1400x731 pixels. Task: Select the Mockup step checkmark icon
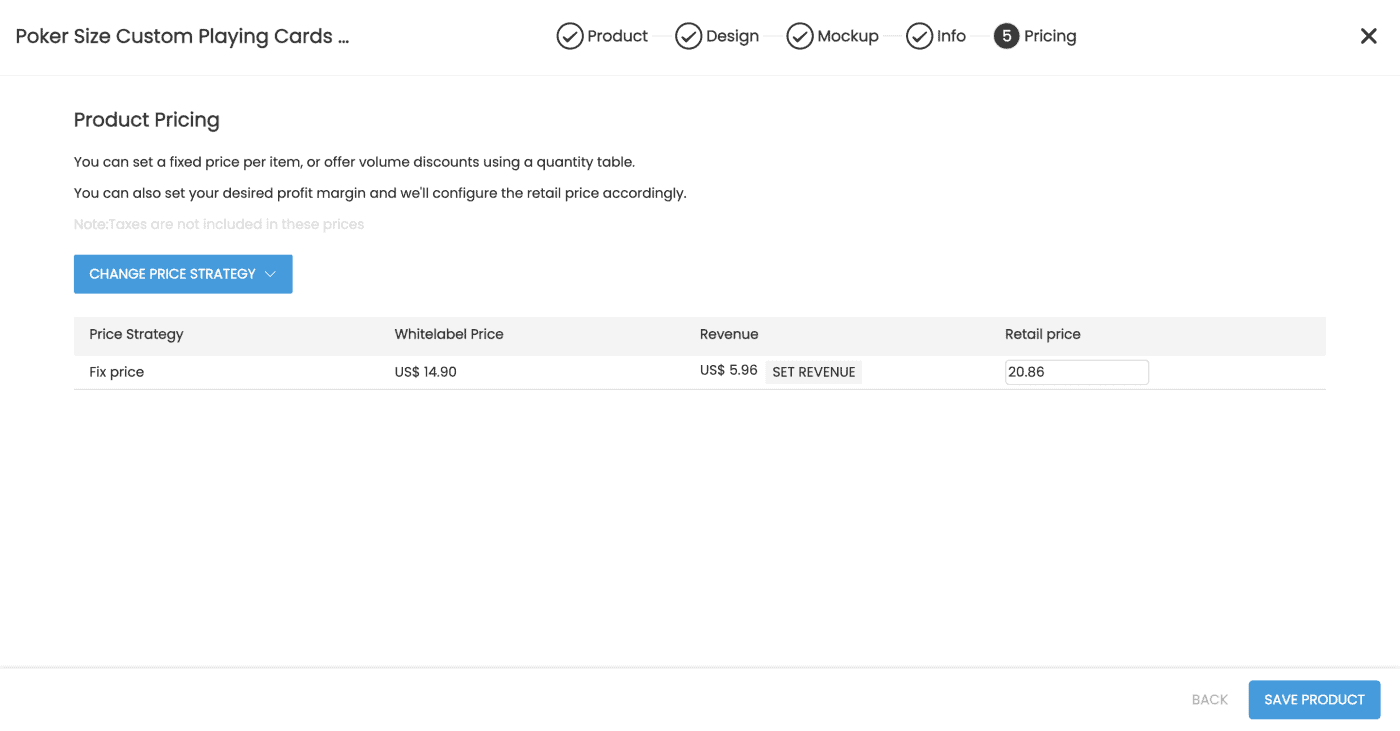coord(799,37)
